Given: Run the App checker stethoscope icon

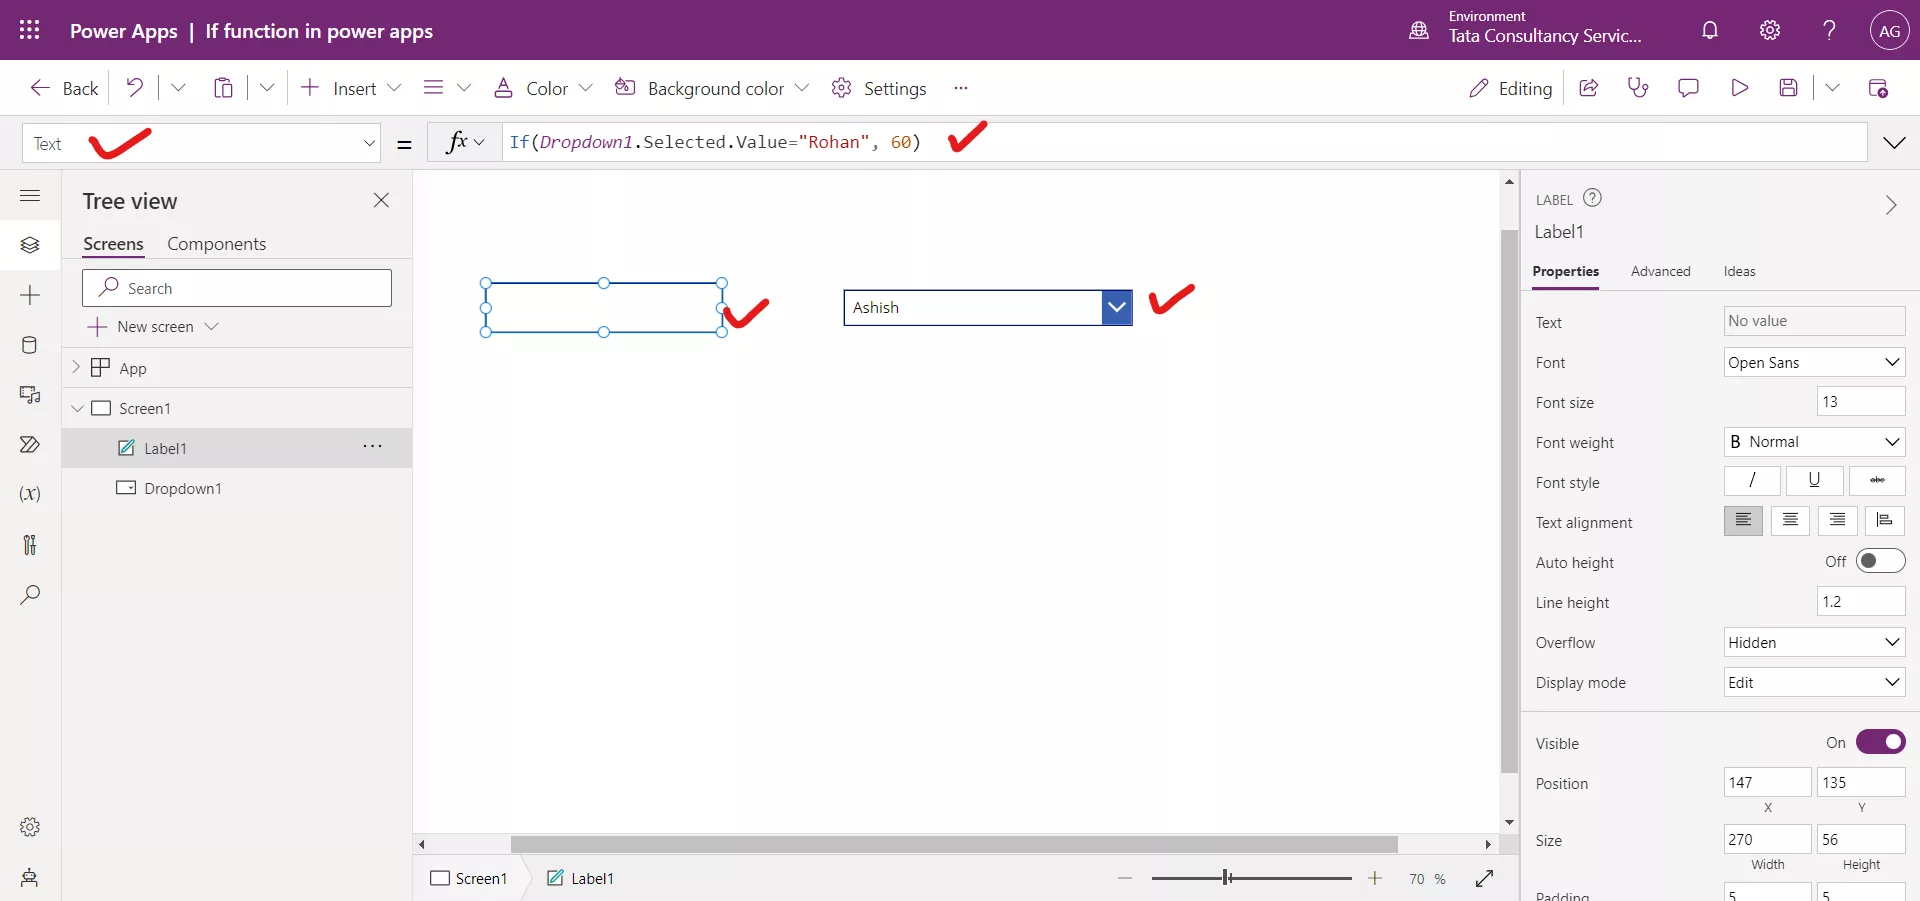Looking at the screenshot, I should 1638,88.
